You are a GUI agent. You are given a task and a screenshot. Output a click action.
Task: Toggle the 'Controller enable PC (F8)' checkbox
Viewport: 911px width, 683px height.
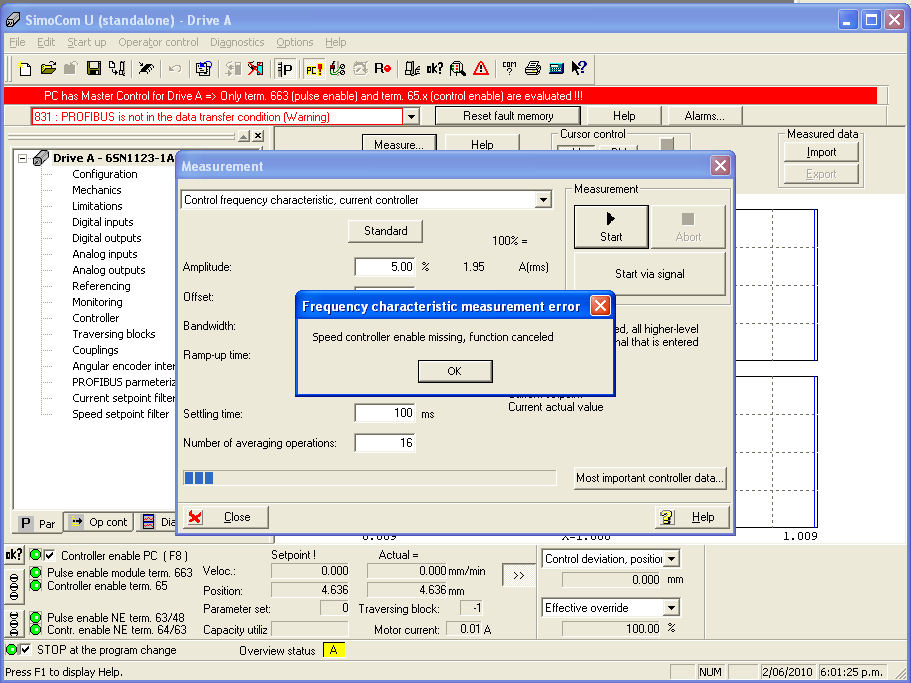pos(50,555)
